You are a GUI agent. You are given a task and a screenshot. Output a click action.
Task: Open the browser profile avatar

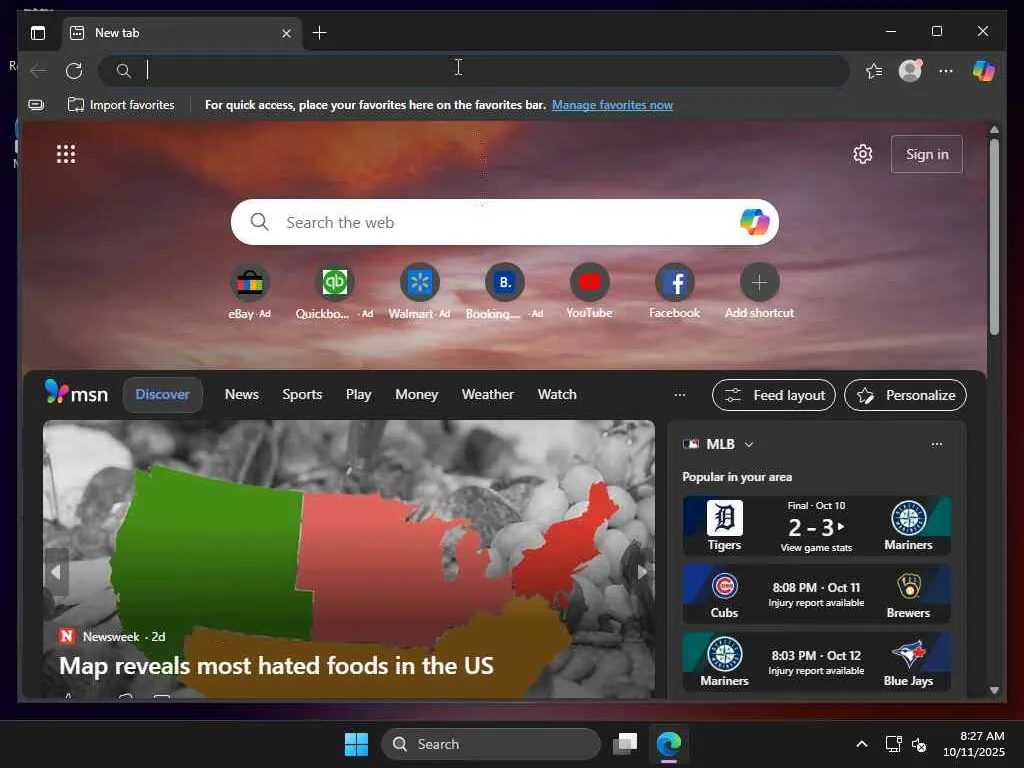coord(910,71)
